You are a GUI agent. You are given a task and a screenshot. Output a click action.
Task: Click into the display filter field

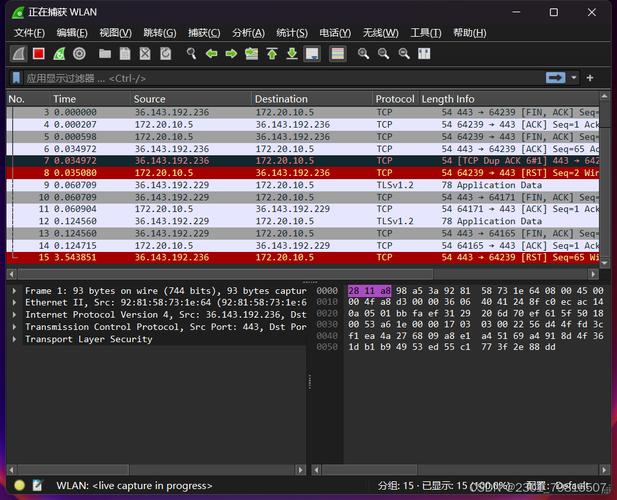[x=283, y=78]
